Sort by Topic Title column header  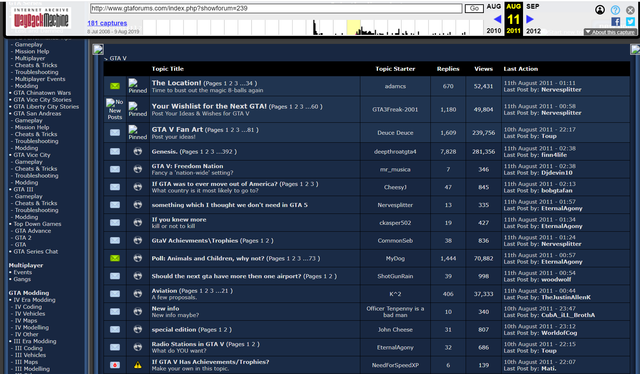coord(168,69)
